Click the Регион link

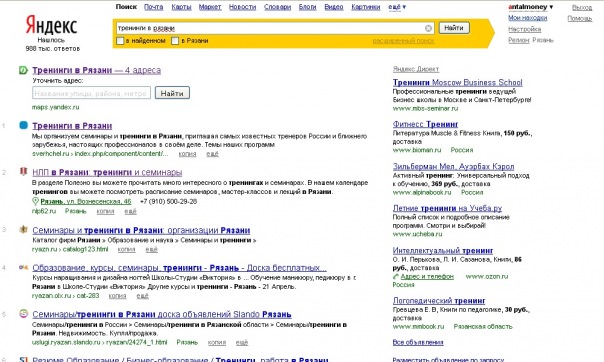click(518, 40)
